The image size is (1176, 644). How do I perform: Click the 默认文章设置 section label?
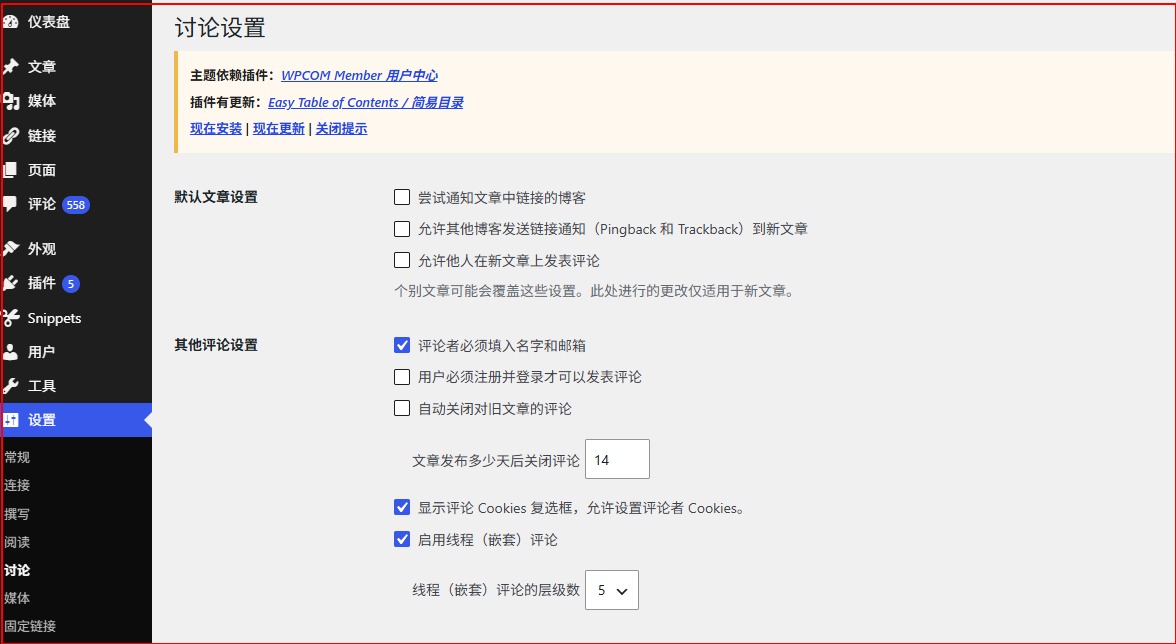coord(216,197)
